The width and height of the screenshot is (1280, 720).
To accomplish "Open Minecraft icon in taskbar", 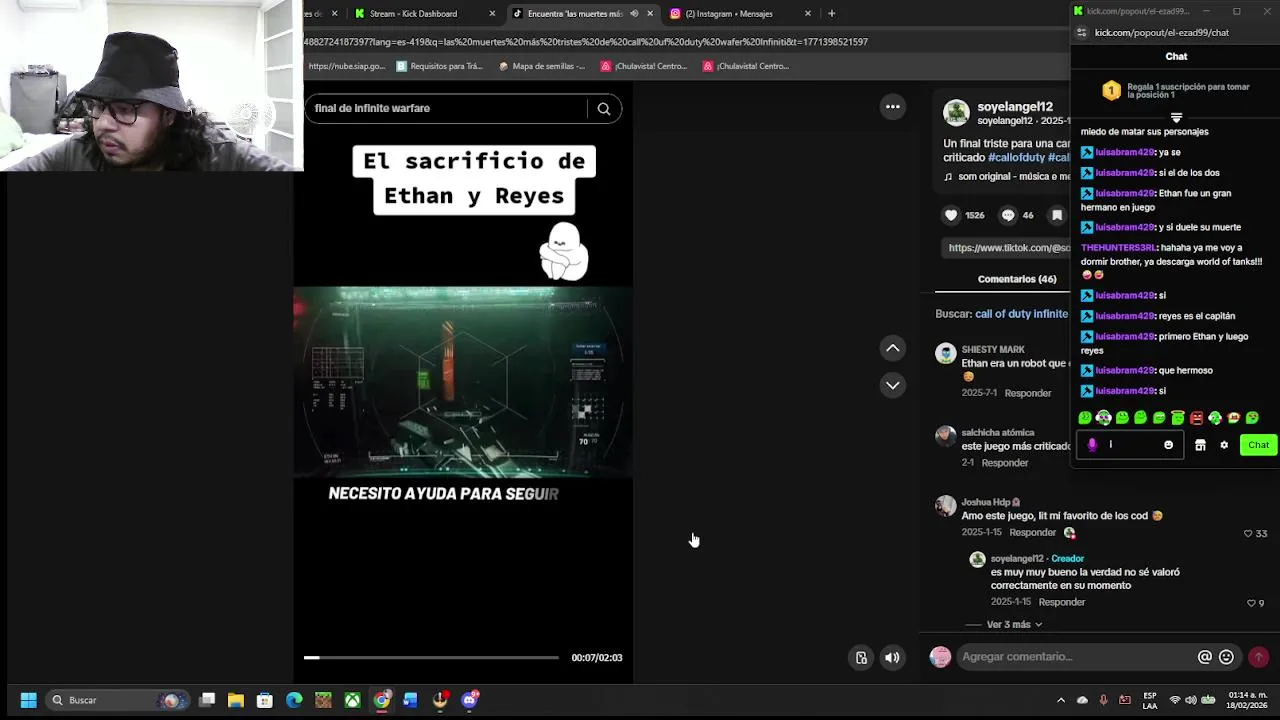I will pyautogui.click(x=323, y=700).
